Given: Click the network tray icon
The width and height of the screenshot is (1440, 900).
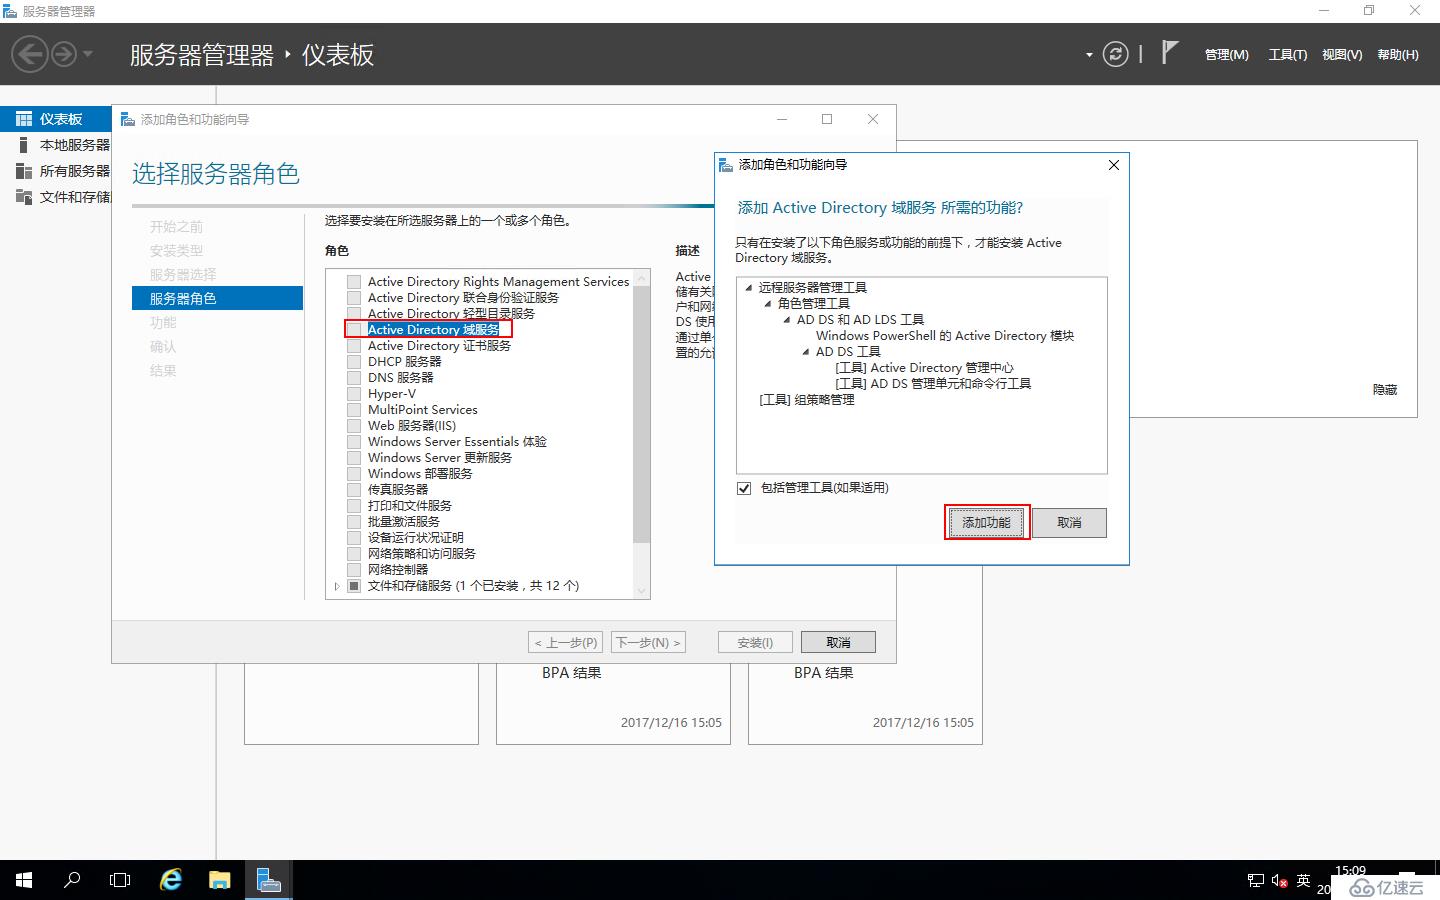Looking at the screenshot, I should pyautogui.click(x=1256, y=881).
